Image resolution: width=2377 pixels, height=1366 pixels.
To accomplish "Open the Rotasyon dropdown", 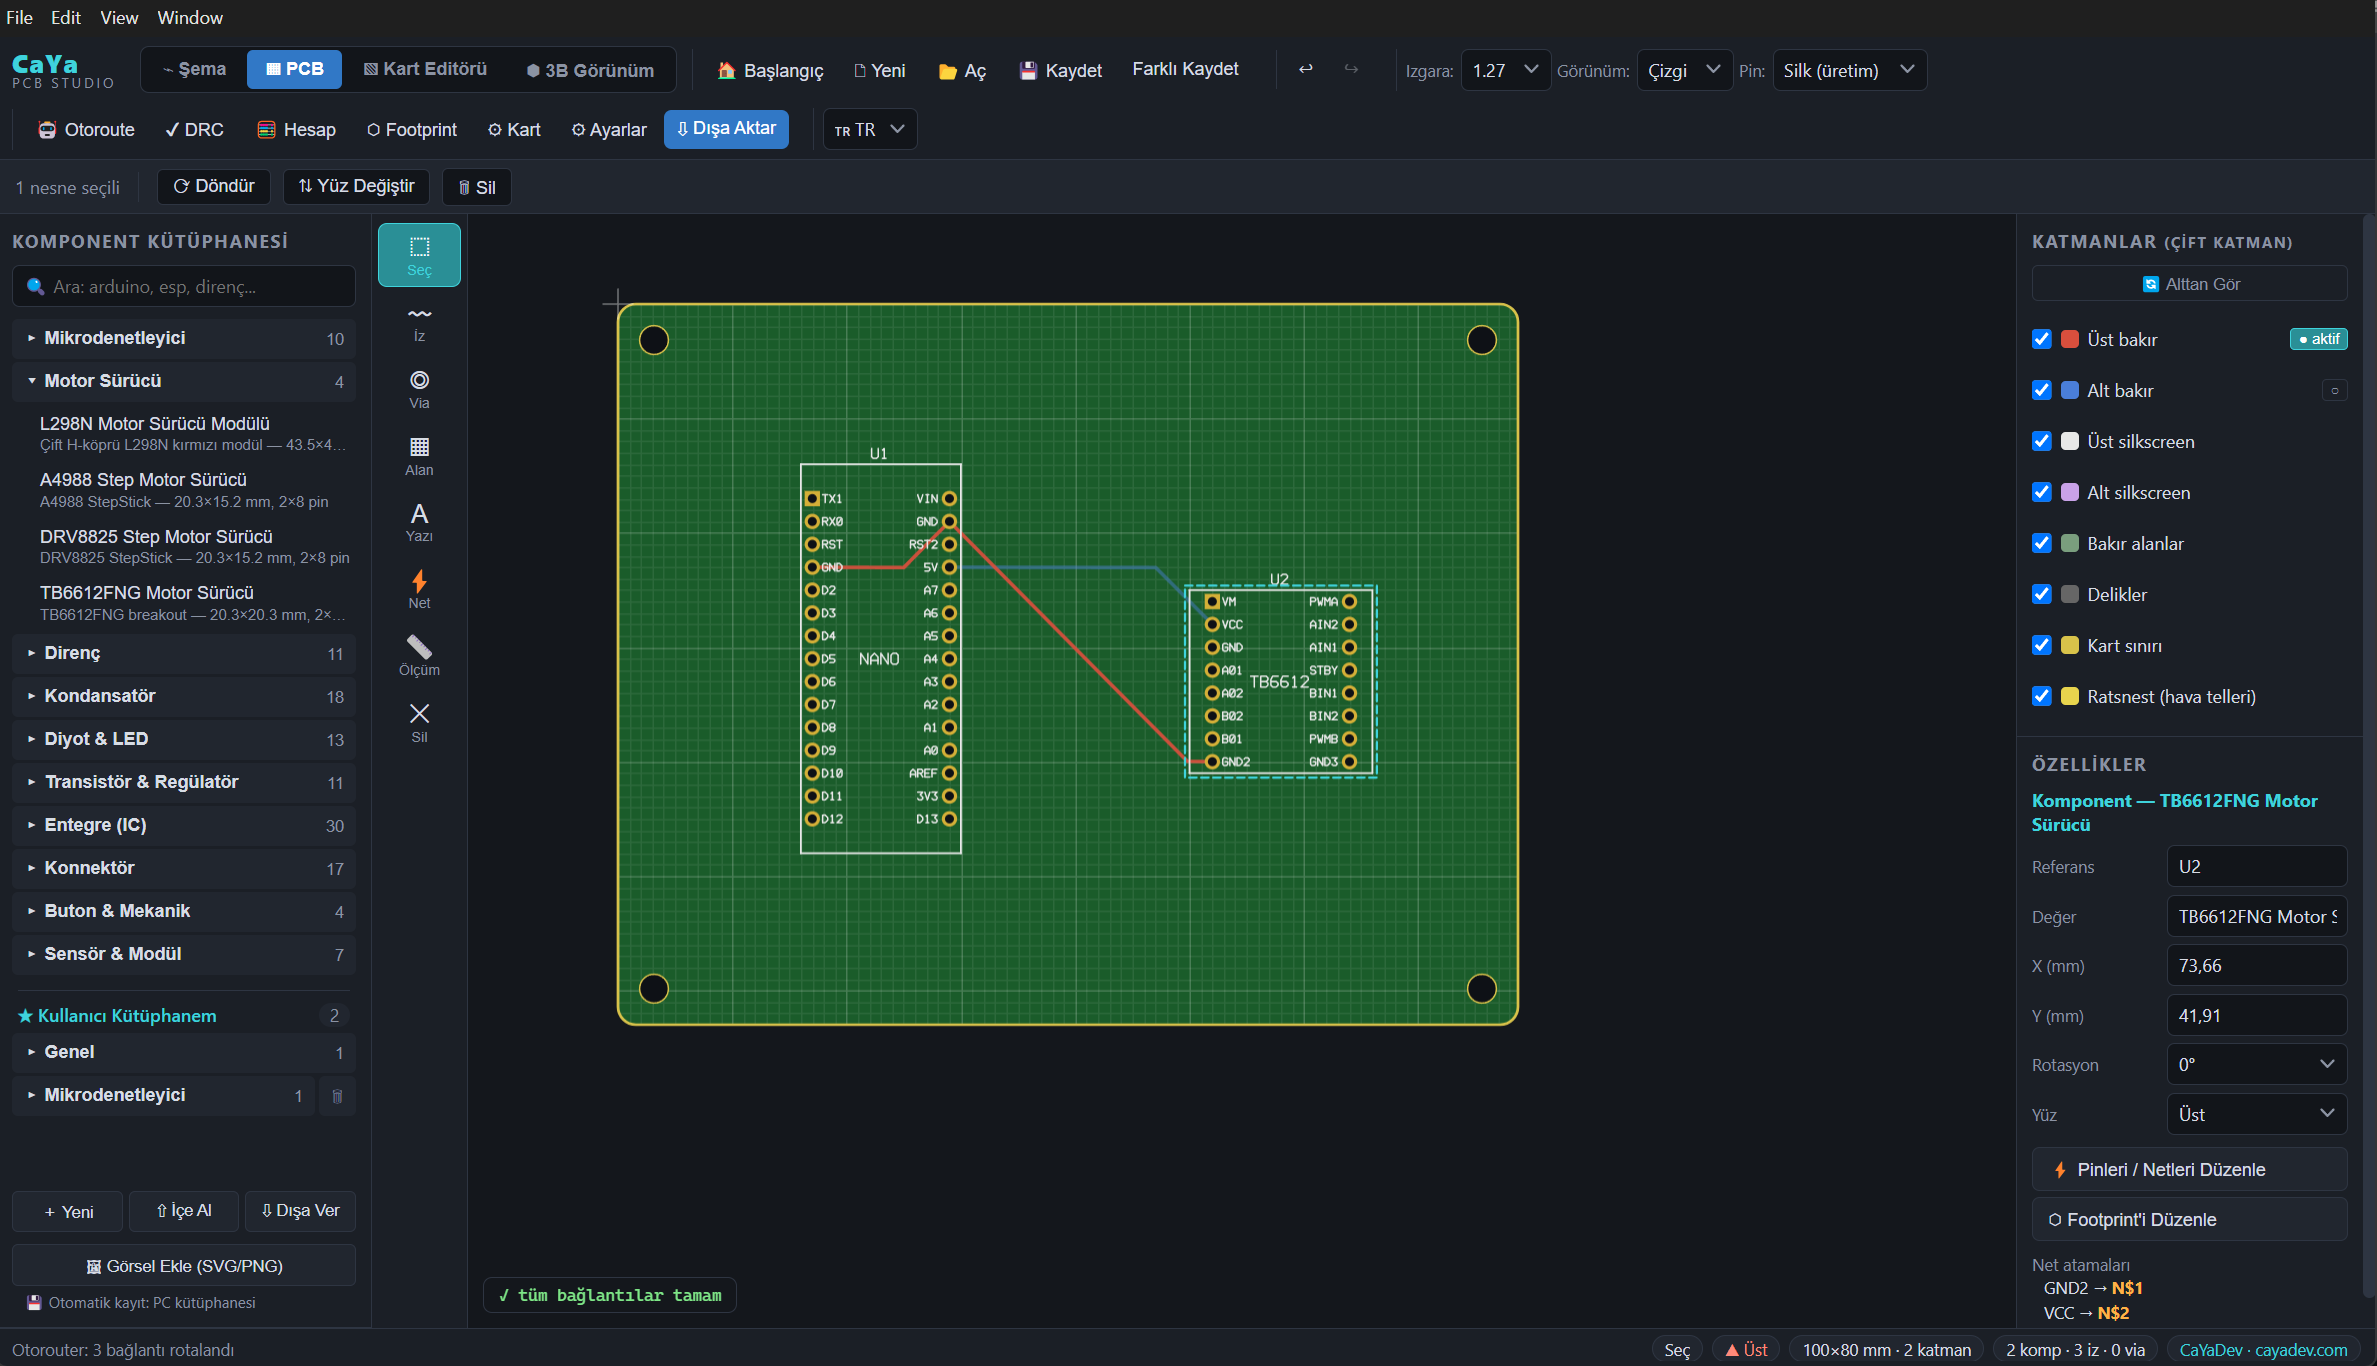I will point(2257,1065).
